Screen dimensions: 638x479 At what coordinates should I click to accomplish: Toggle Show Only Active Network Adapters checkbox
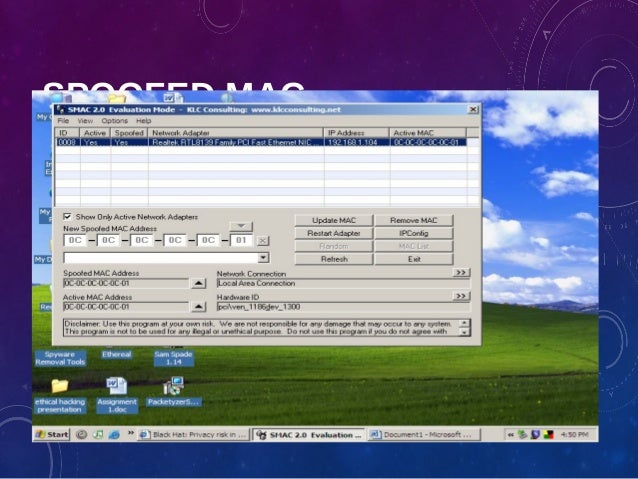tap(67, 216)
